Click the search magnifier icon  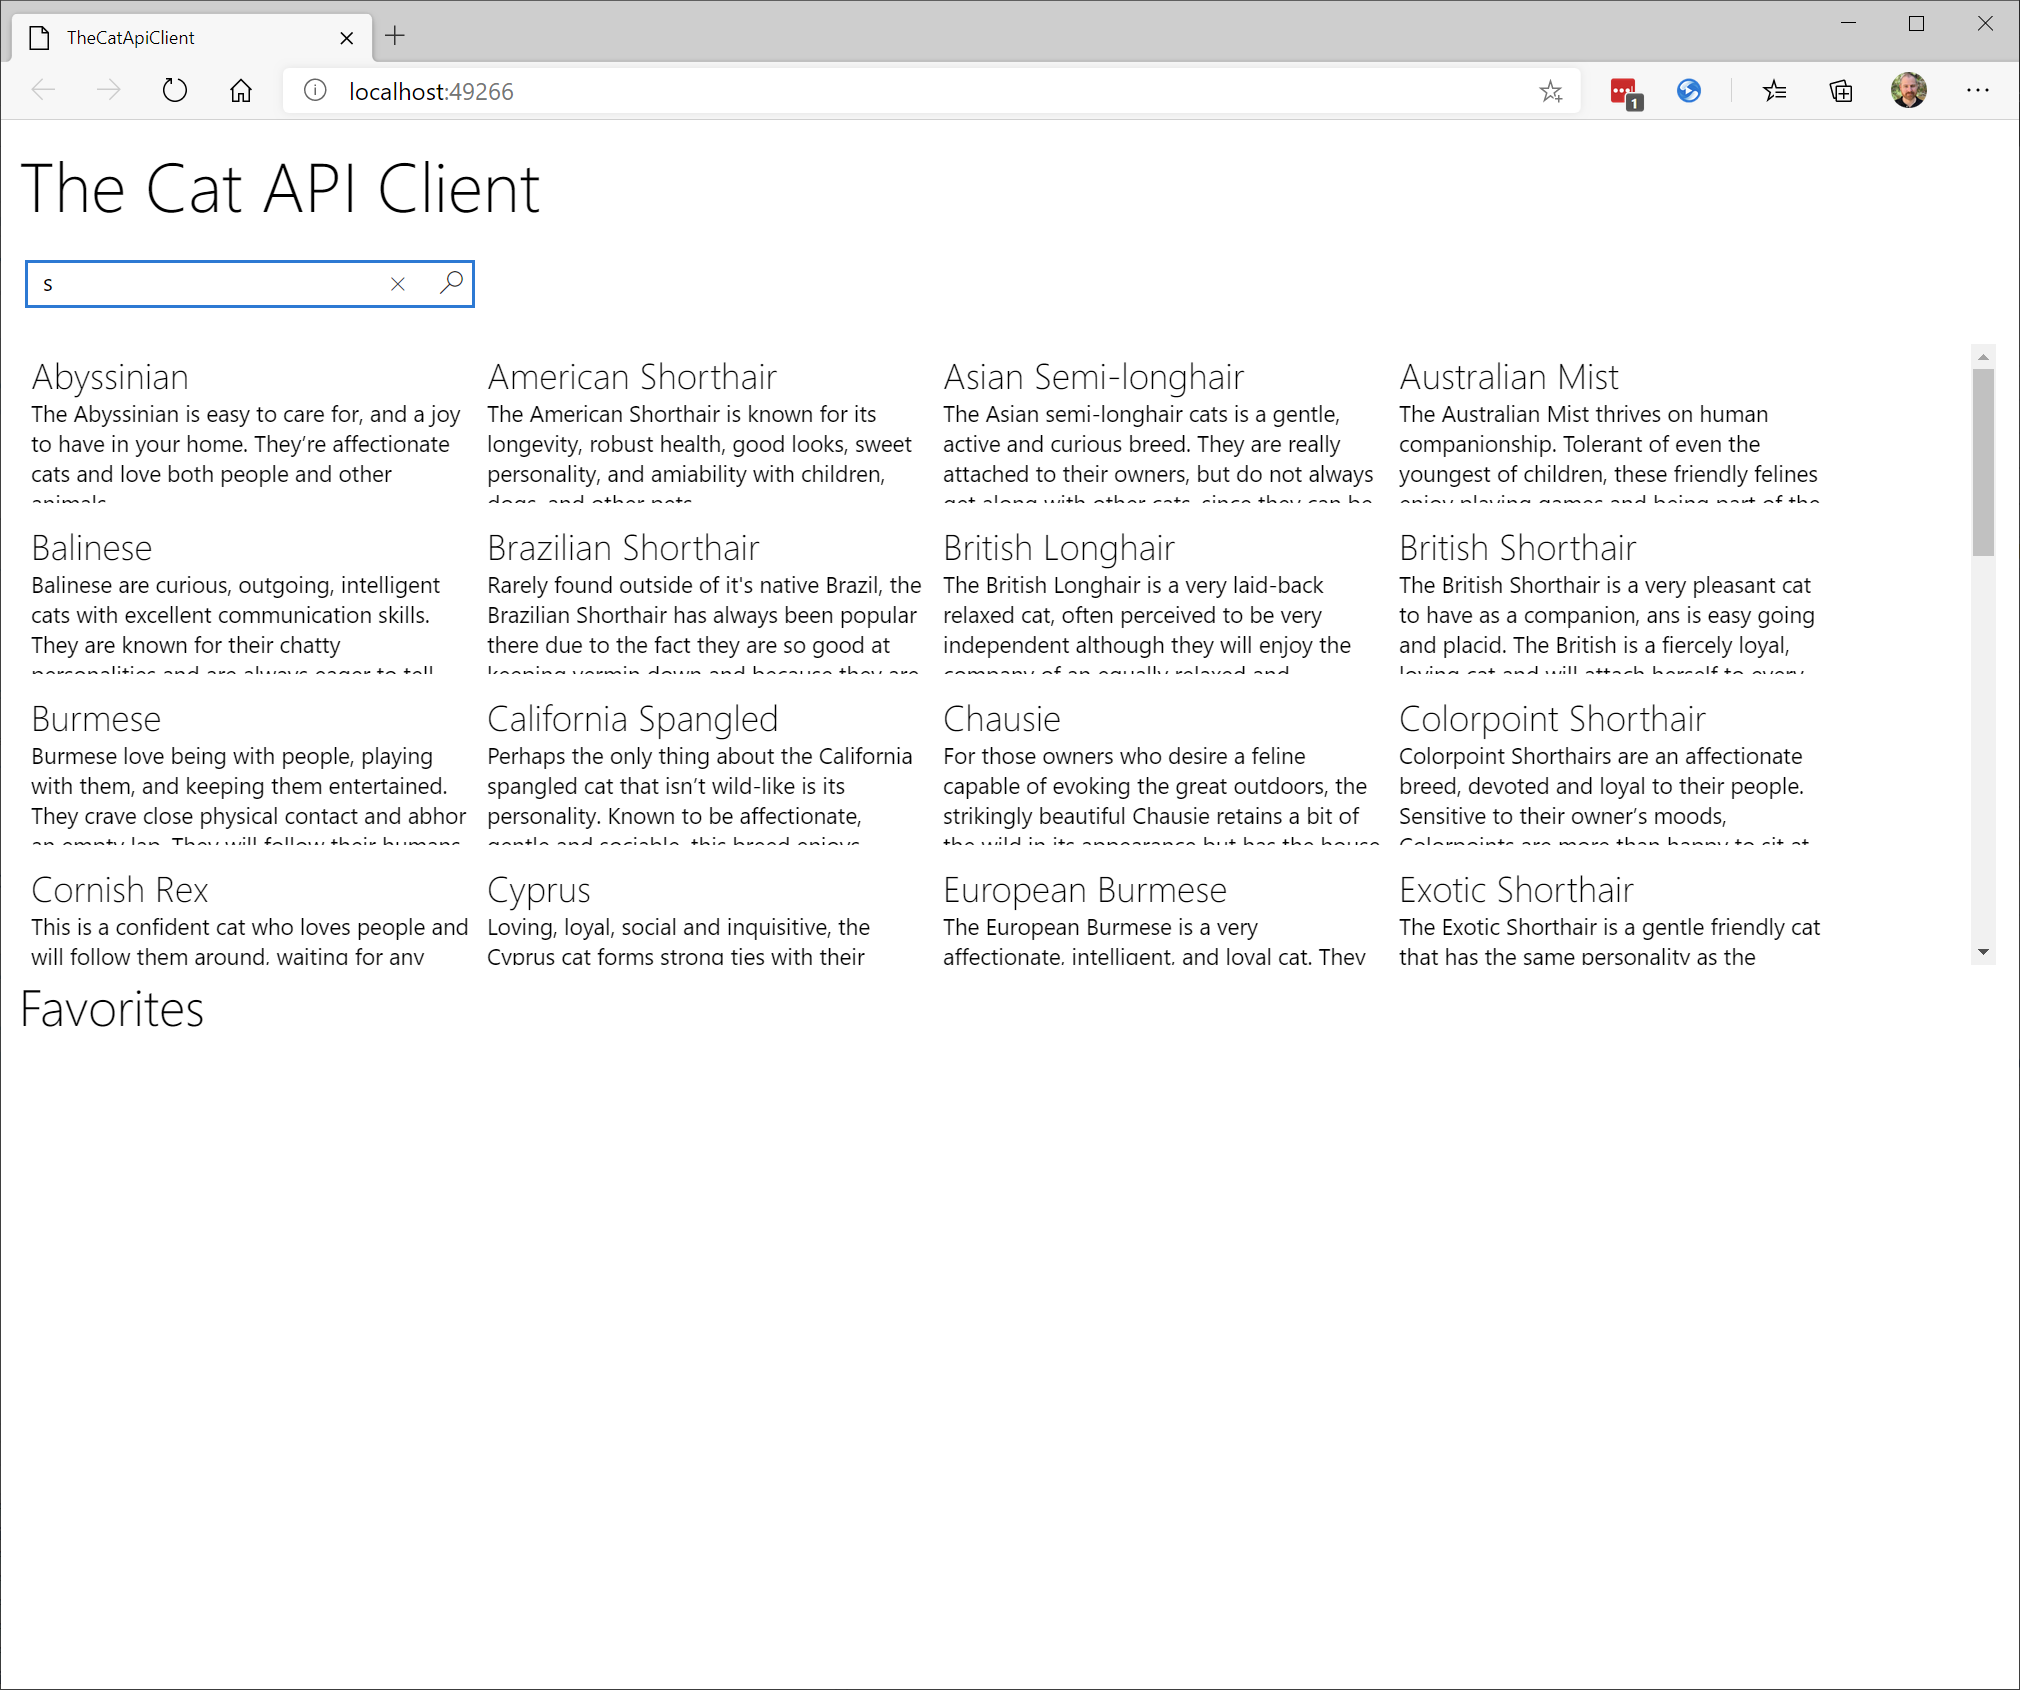pos(450,283)
